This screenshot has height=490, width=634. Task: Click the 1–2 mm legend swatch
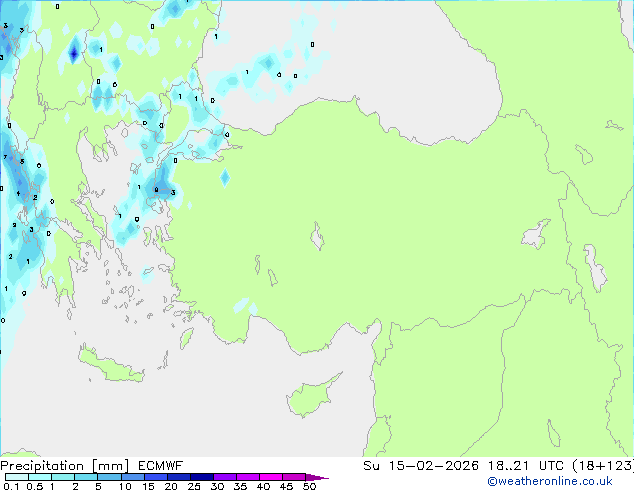(x=63, y=477)
